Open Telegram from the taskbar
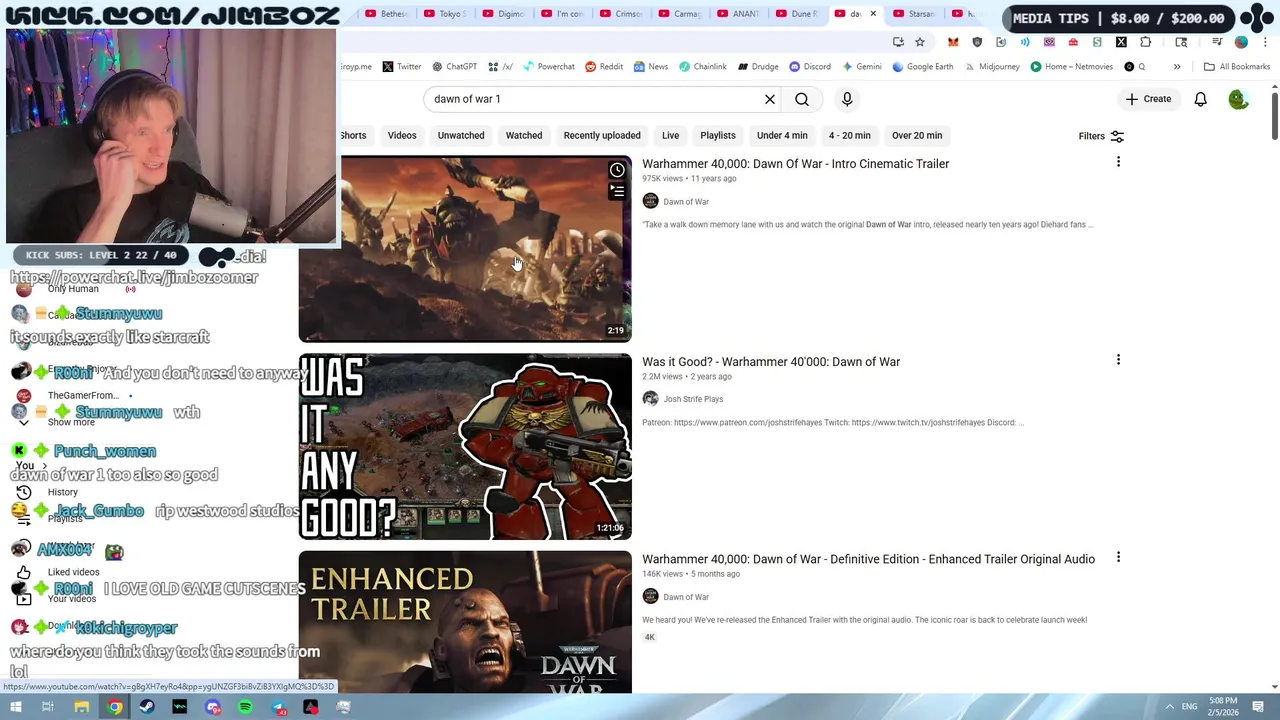The image size is (1280, 720). tap(278, 707)
